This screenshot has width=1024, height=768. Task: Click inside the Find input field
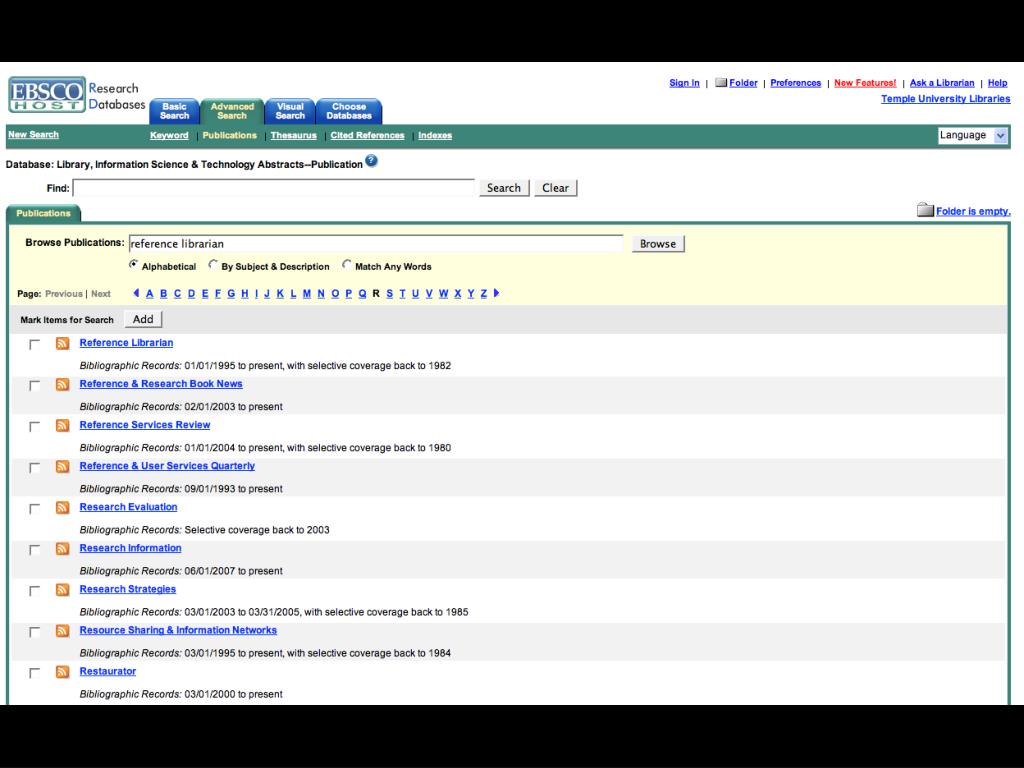tap(274, 188)
